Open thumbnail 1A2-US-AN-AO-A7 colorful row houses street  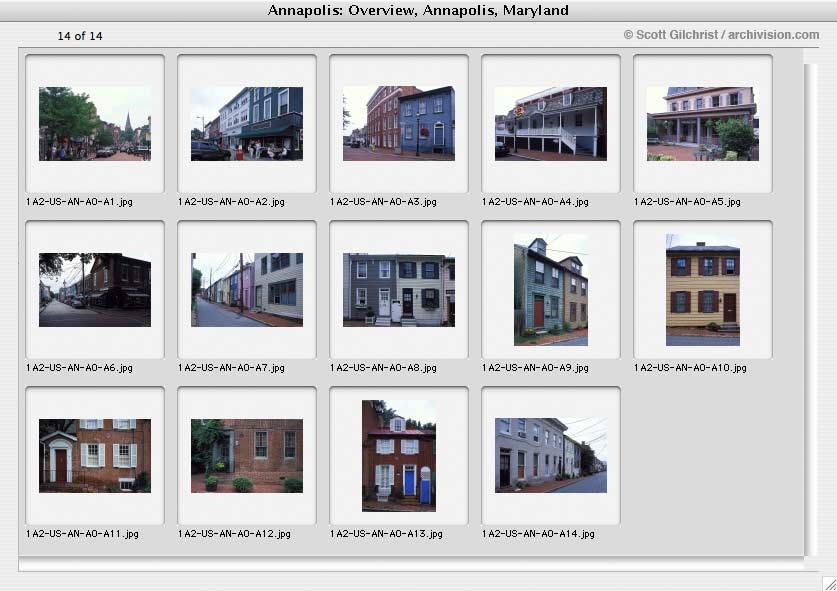(x=247, y=290)
